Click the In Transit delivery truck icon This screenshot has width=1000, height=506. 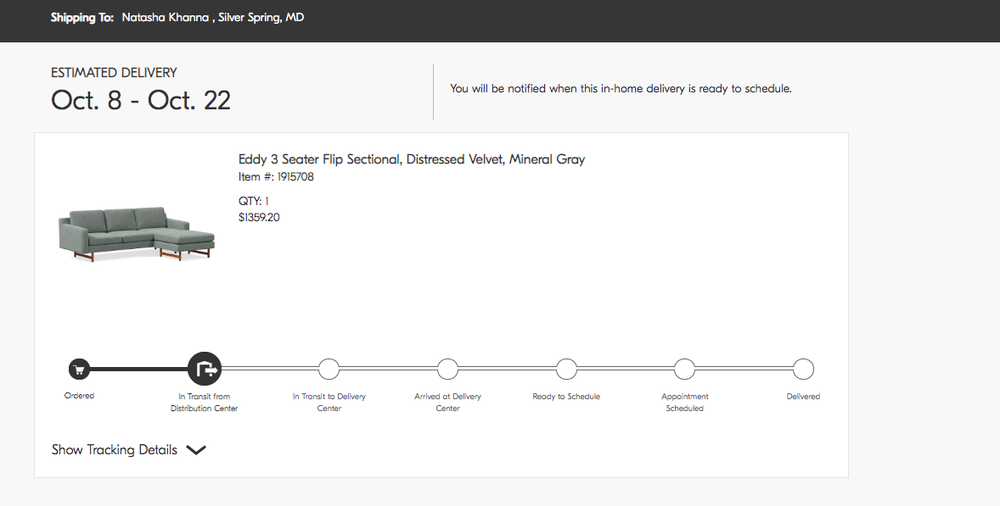click(204, 369)
